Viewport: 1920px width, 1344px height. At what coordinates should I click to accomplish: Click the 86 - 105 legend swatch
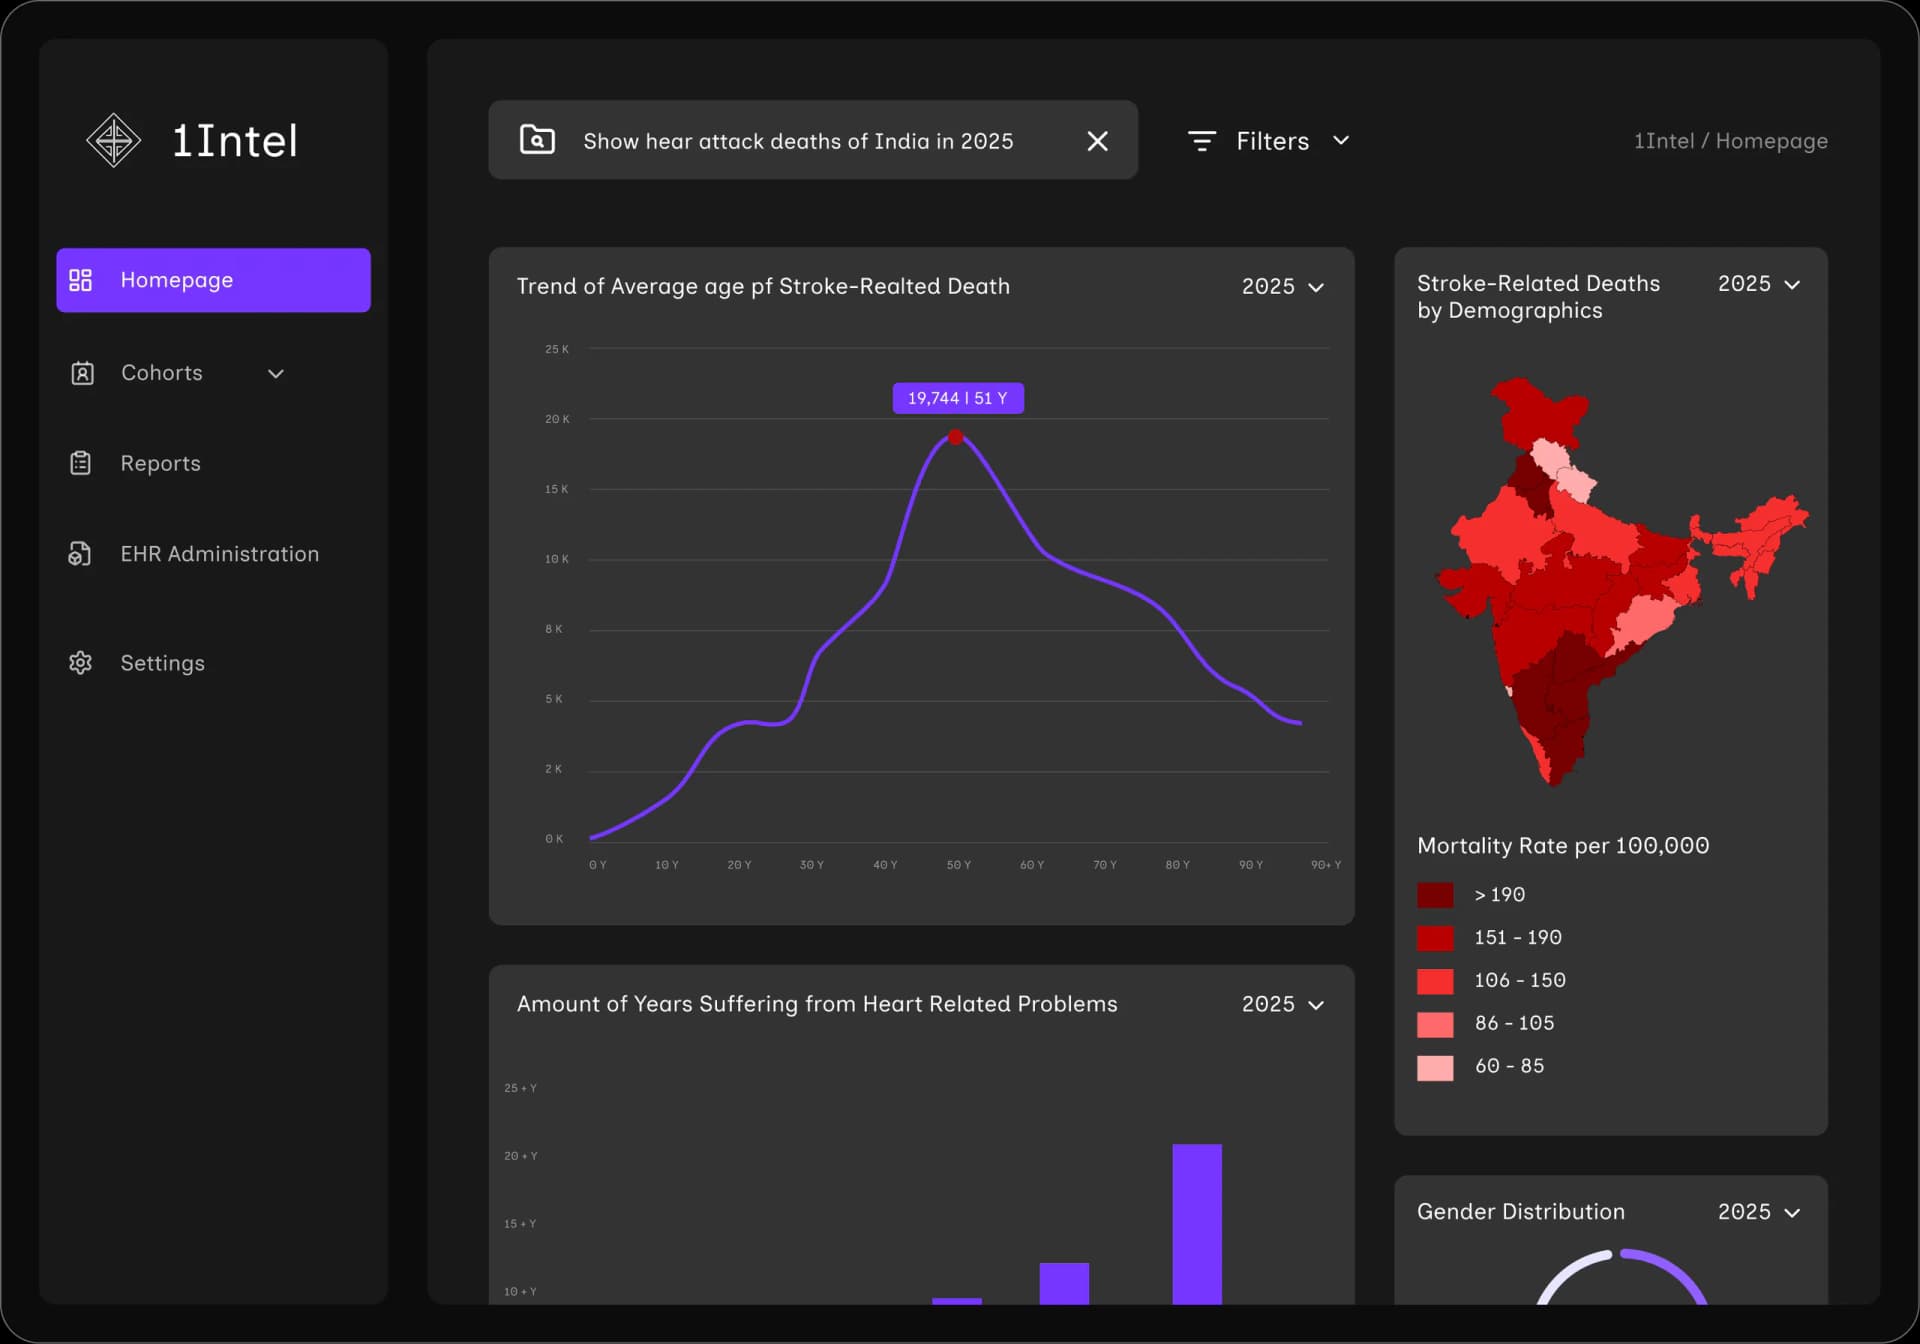[1435, 1024]
